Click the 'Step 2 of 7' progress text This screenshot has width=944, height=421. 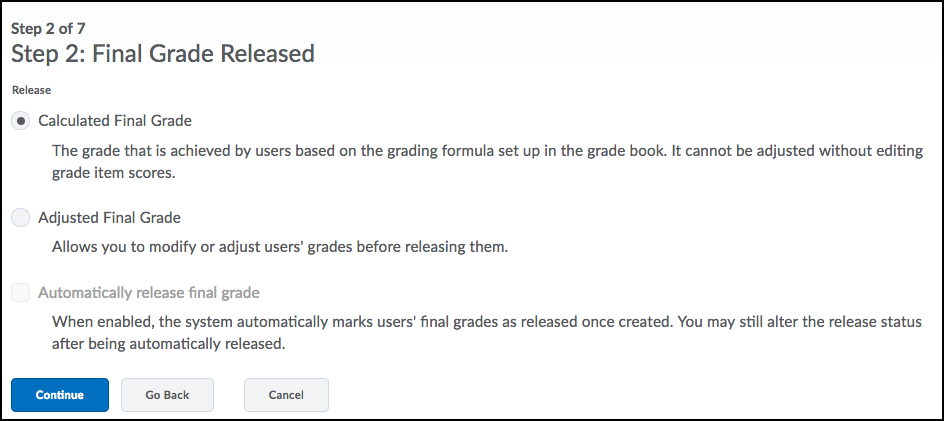(48, 29)
